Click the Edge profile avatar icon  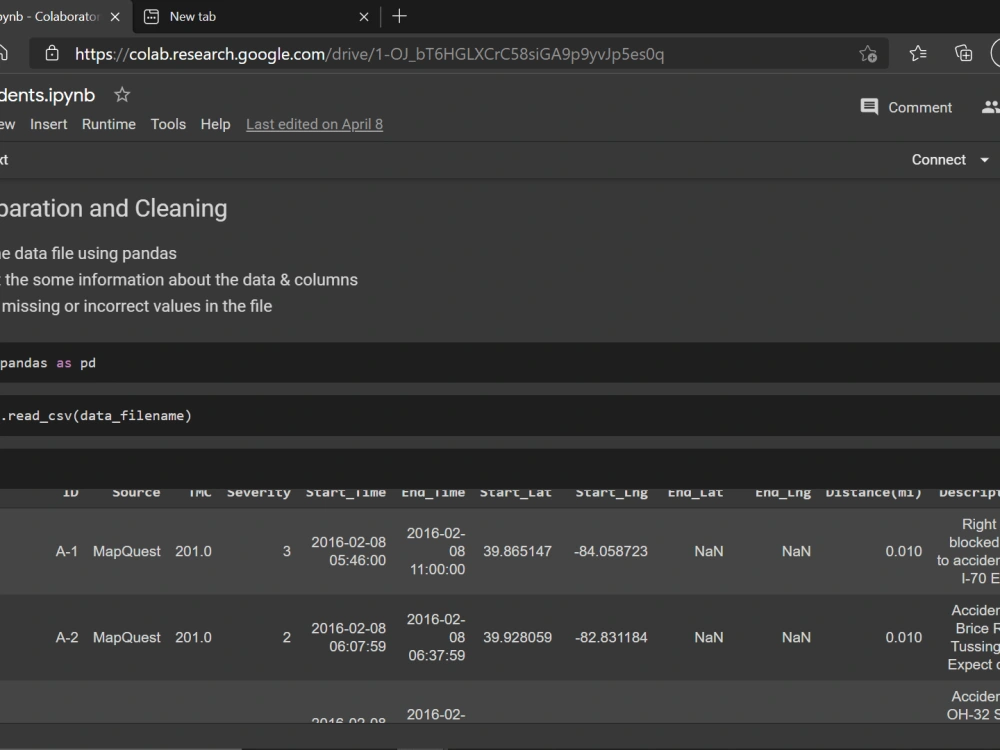coord(997,53)
